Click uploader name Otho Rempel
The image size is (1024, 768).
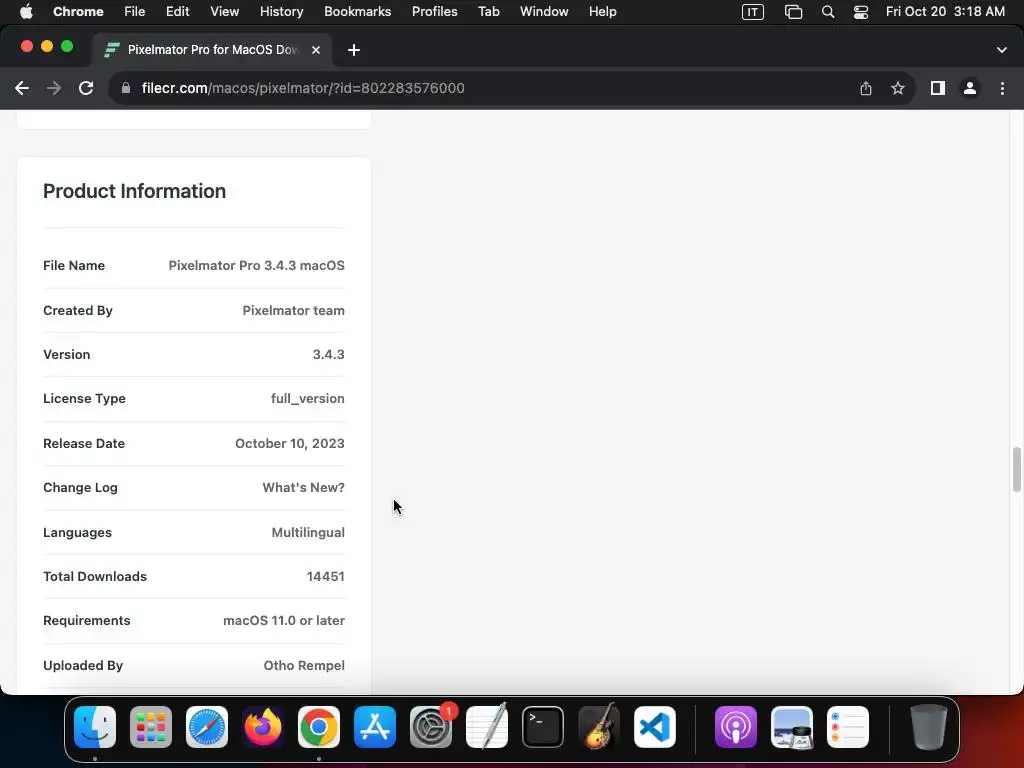click(x=304, y=665)
